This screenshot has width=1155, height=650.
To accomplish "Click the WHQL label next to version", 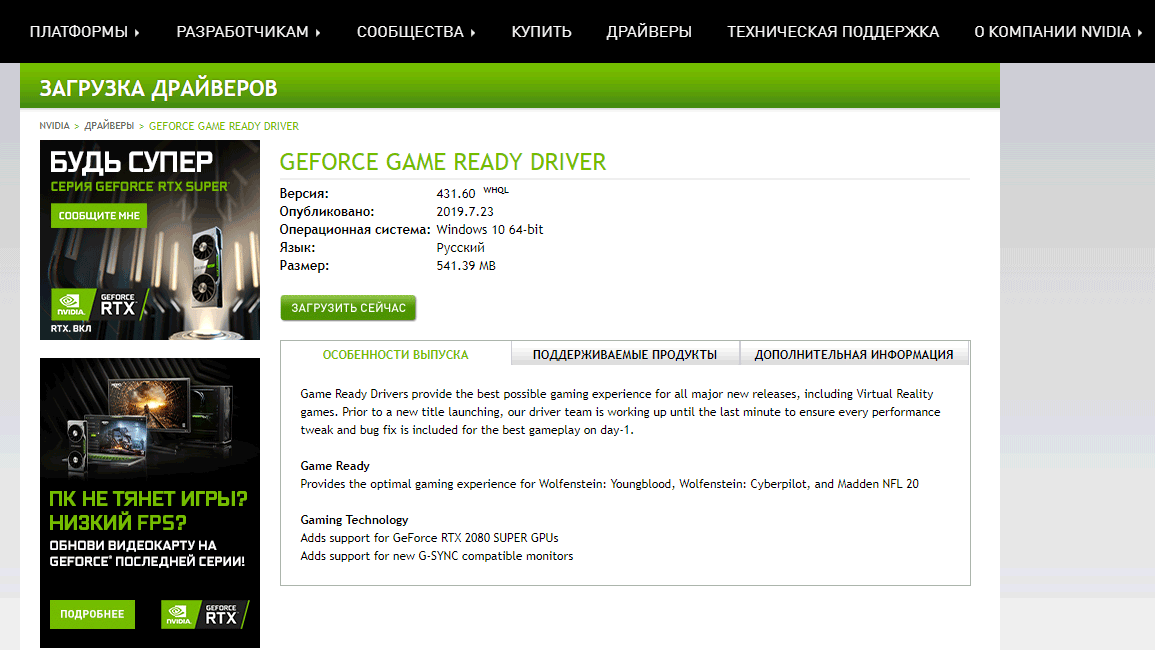I will [496, 190].
